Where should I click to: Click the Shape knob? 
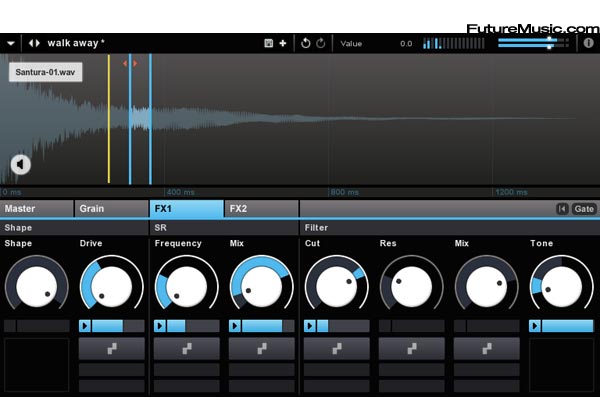37,286
